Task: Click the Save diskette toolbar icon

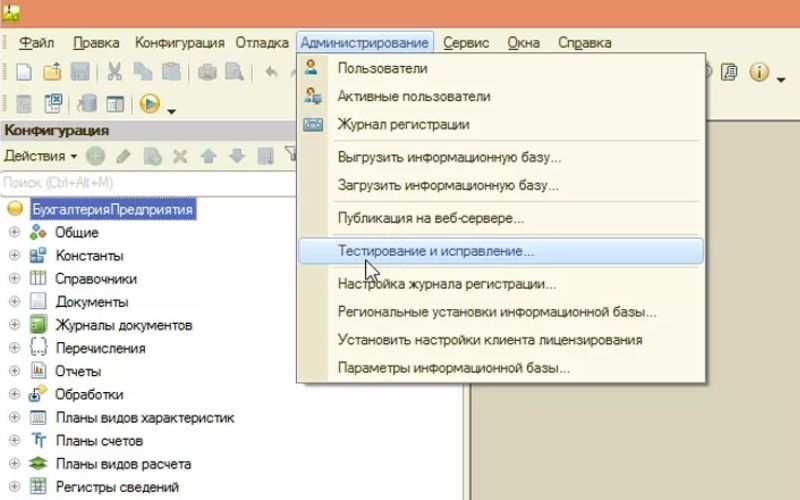Action: [80, 72]
